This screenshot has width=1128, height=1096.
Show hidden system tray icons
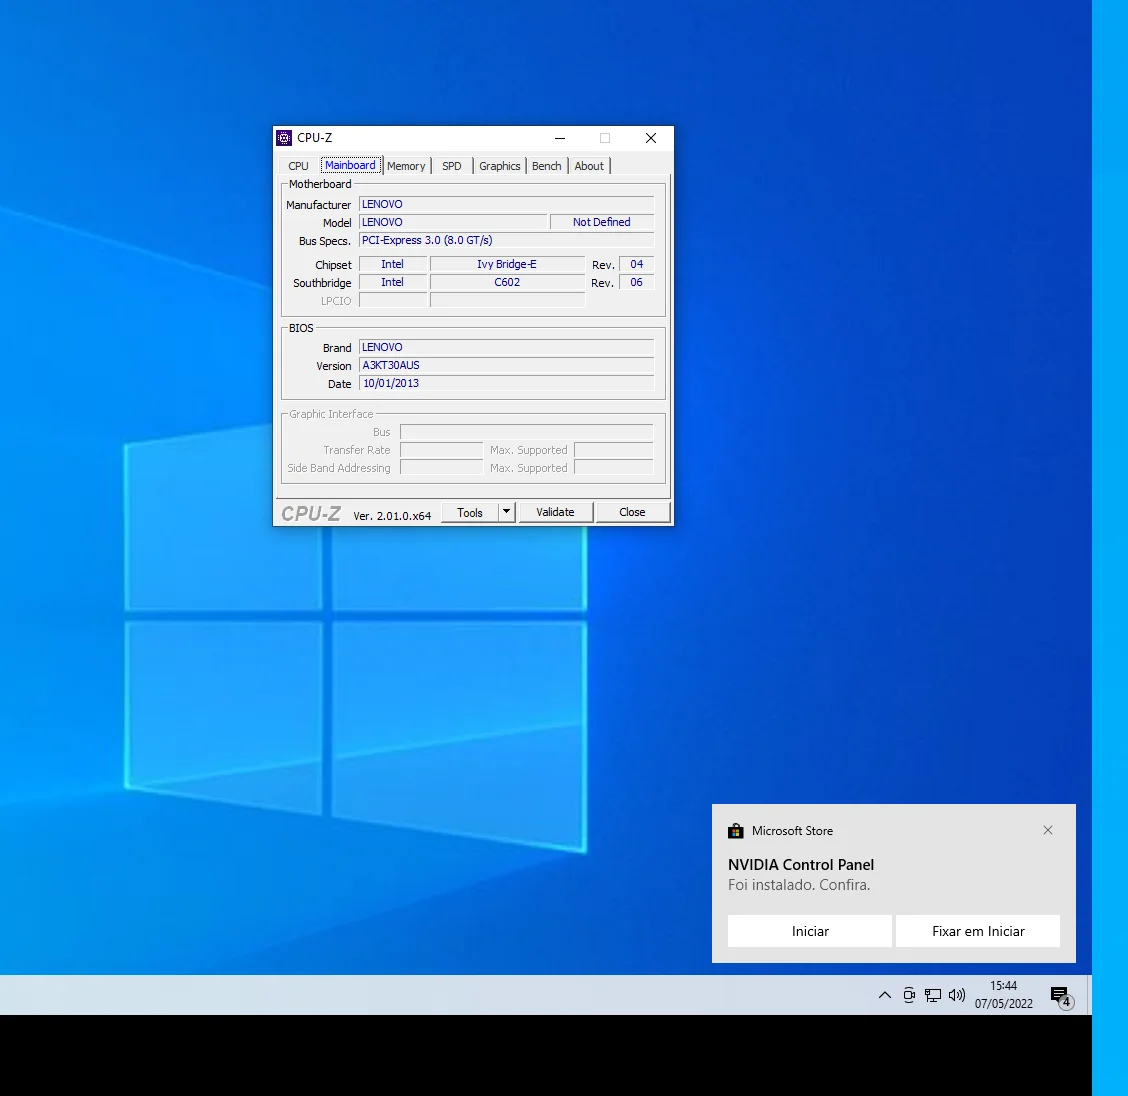click(x=884, y=995)
